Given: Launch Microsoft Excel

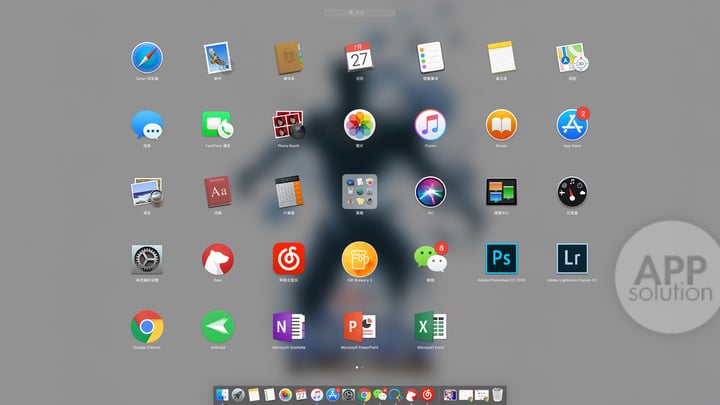Looking at the screenshot, I should point(430,326).
